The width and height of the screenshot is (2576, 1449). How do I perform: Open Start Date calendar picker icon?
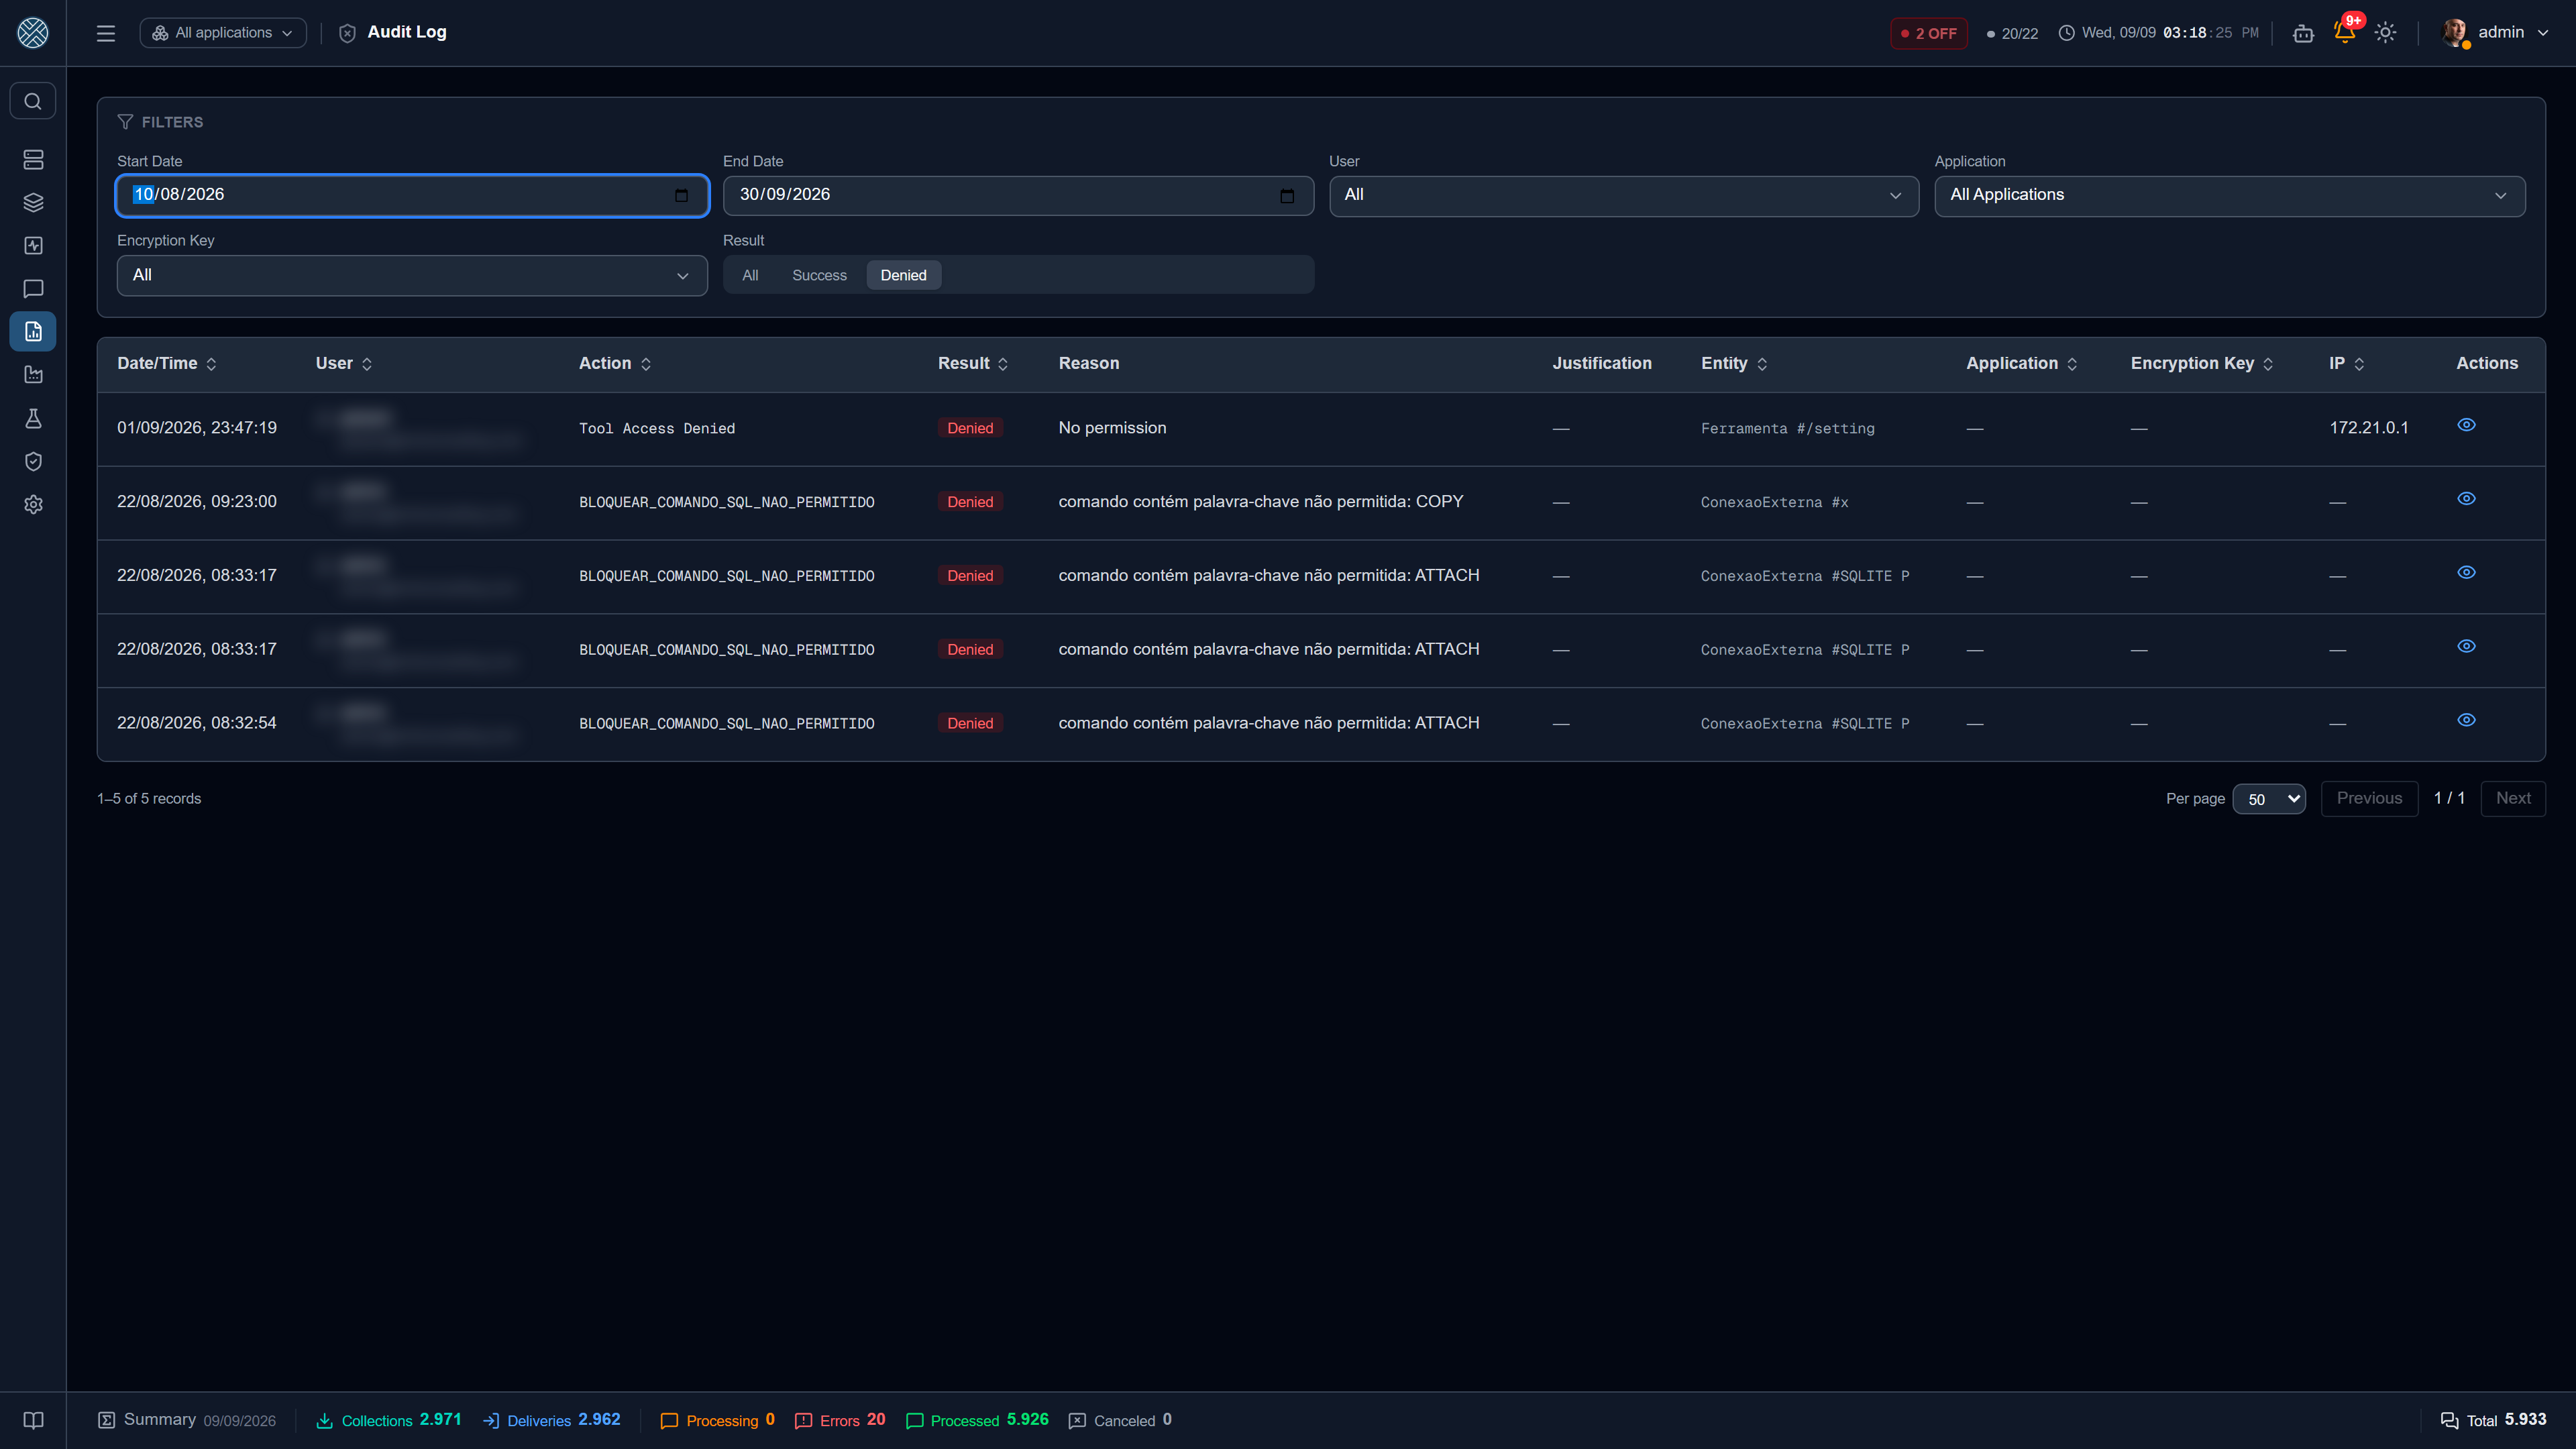point(681,195)
